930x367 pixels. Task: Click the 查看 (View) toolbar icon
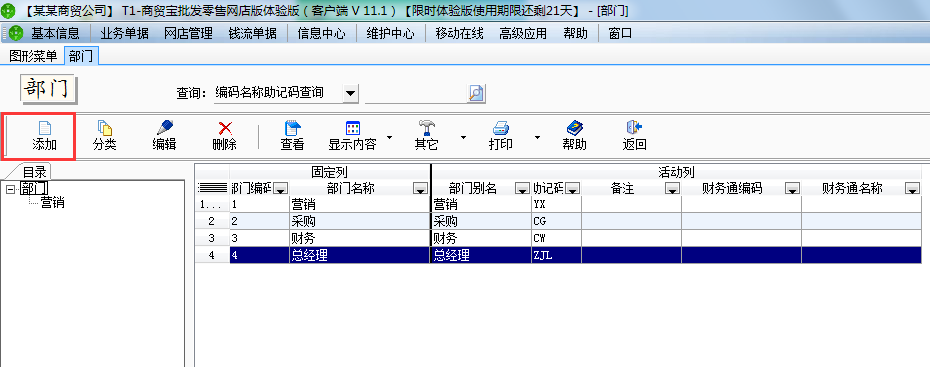(x=292, y=128)
